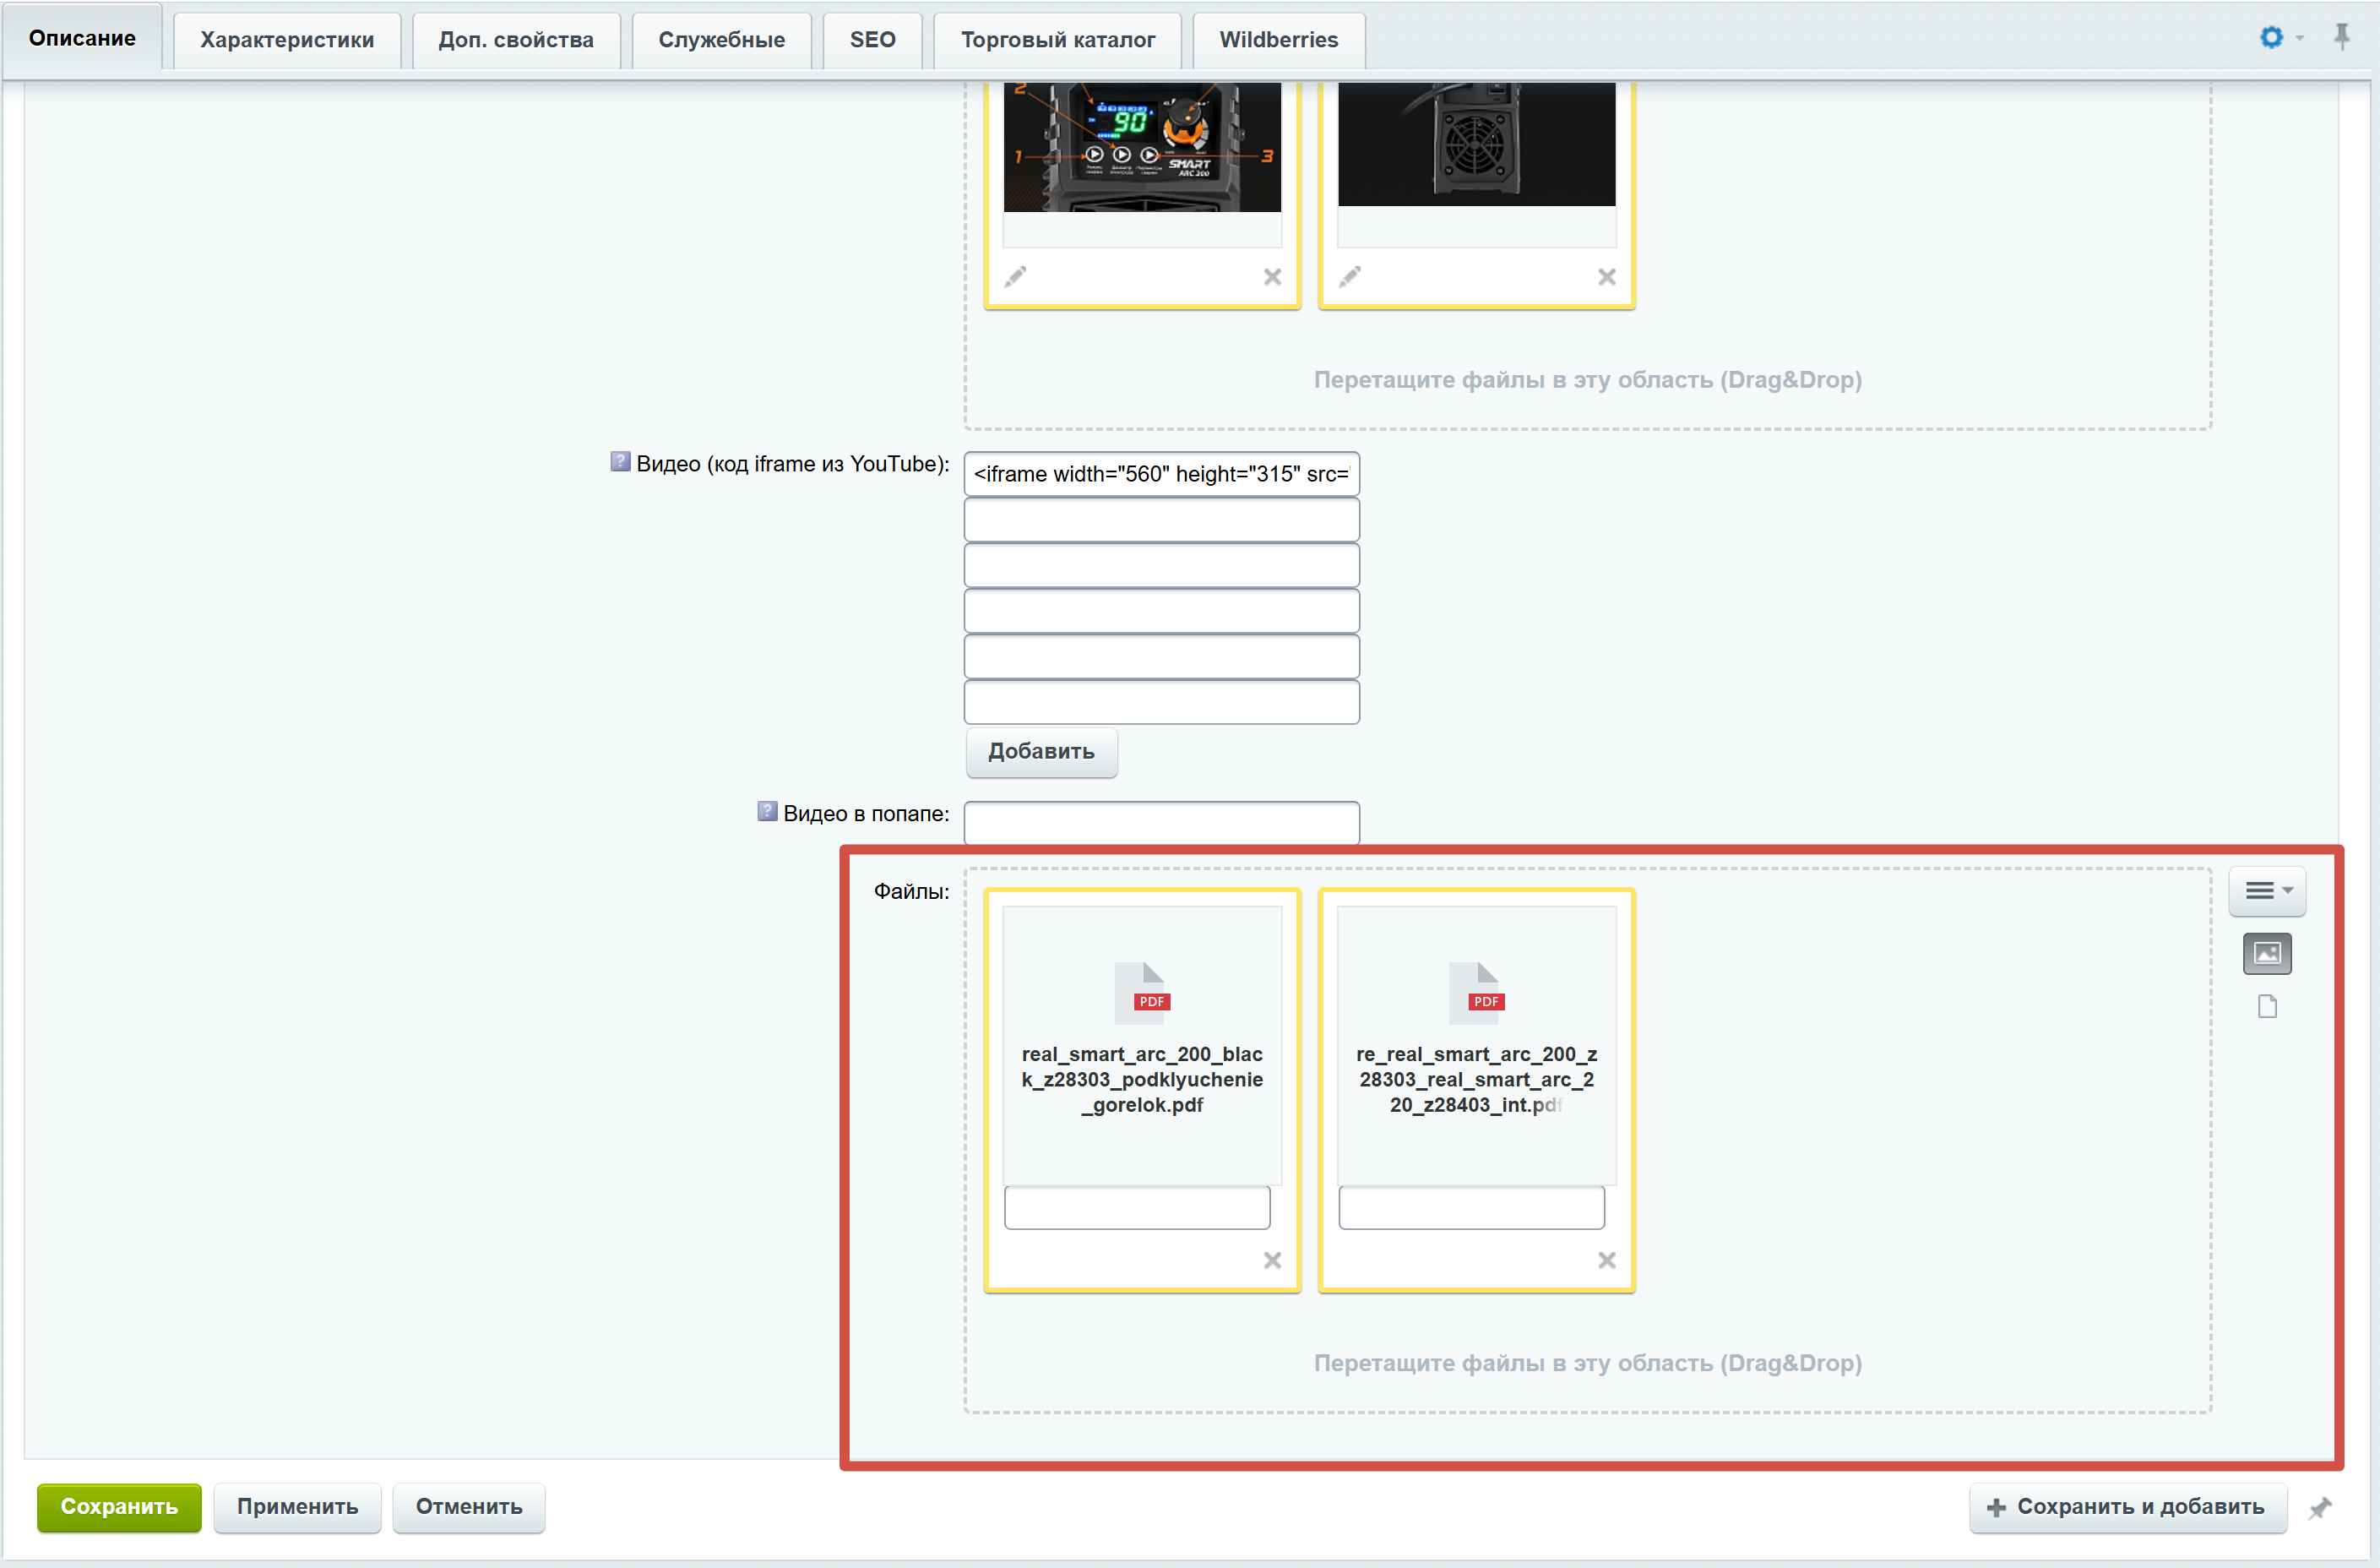Delete the second product image

1606,277
